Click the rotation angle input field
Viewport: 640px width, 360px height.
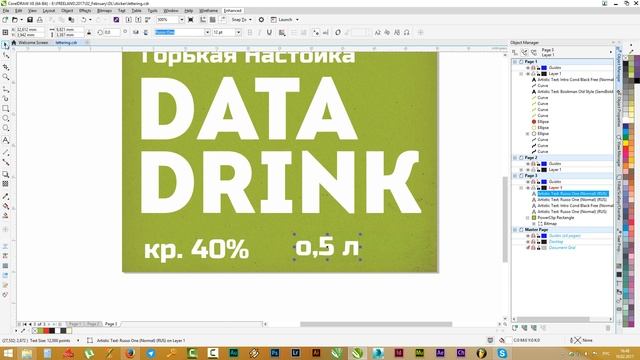[111, 32]
